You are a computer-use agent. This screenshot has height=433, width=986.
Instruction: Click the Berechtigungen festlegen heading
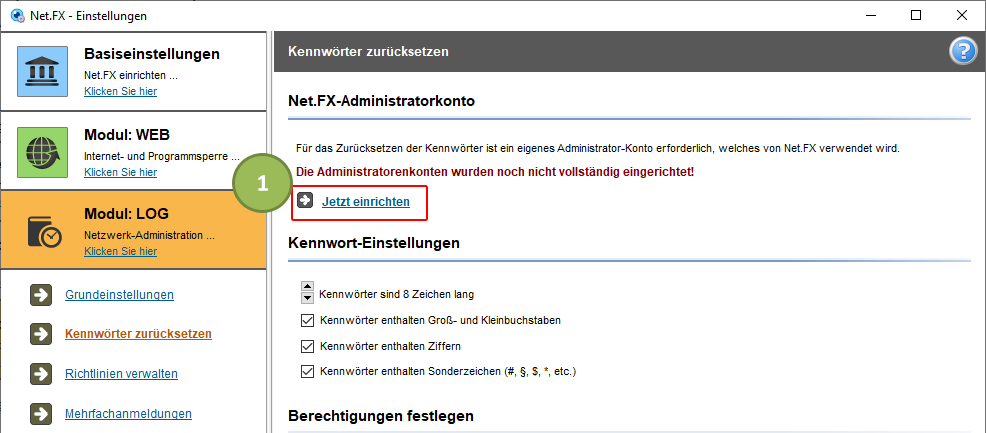(x=380, y=416)
